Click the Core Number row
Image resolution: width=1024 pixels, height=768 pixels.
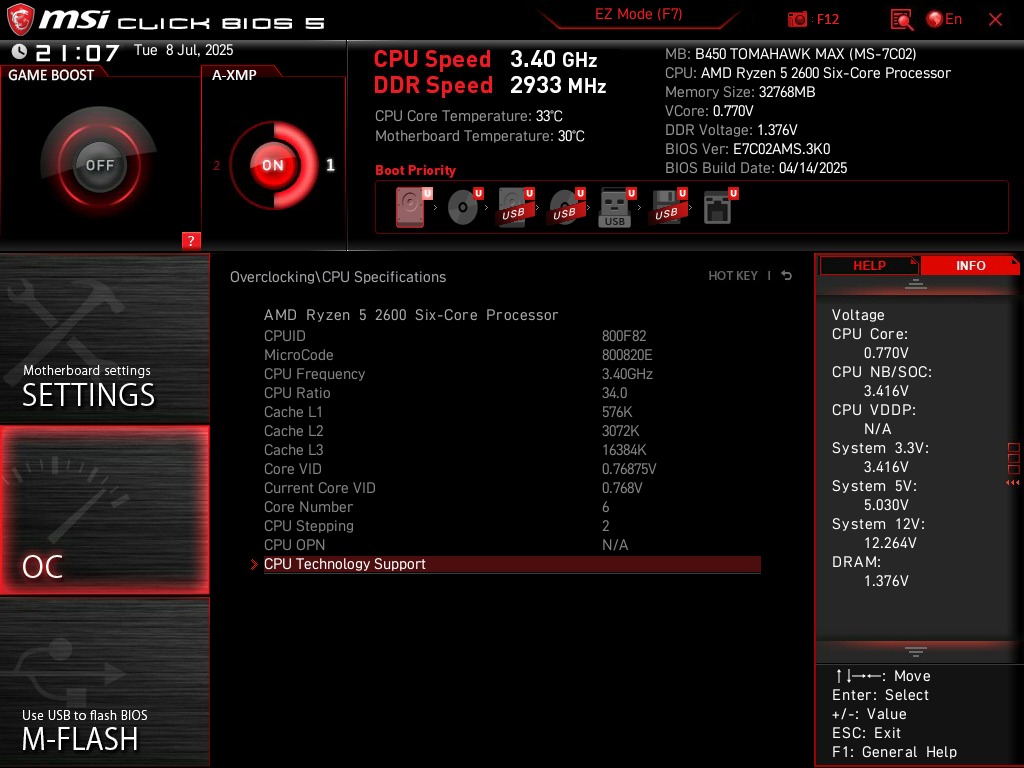point(512,507)
